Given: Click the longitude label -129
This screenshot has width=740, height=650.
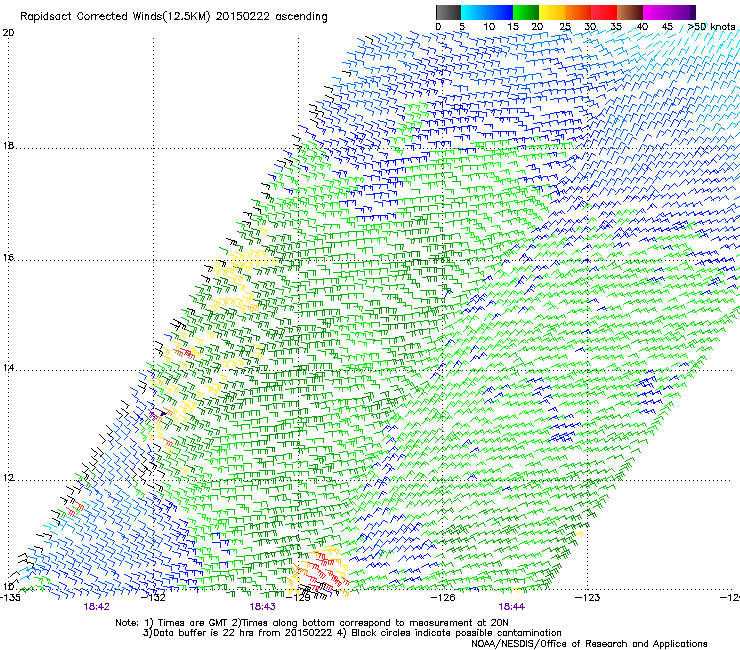Looking at the screenshot, I should point(300,598).
